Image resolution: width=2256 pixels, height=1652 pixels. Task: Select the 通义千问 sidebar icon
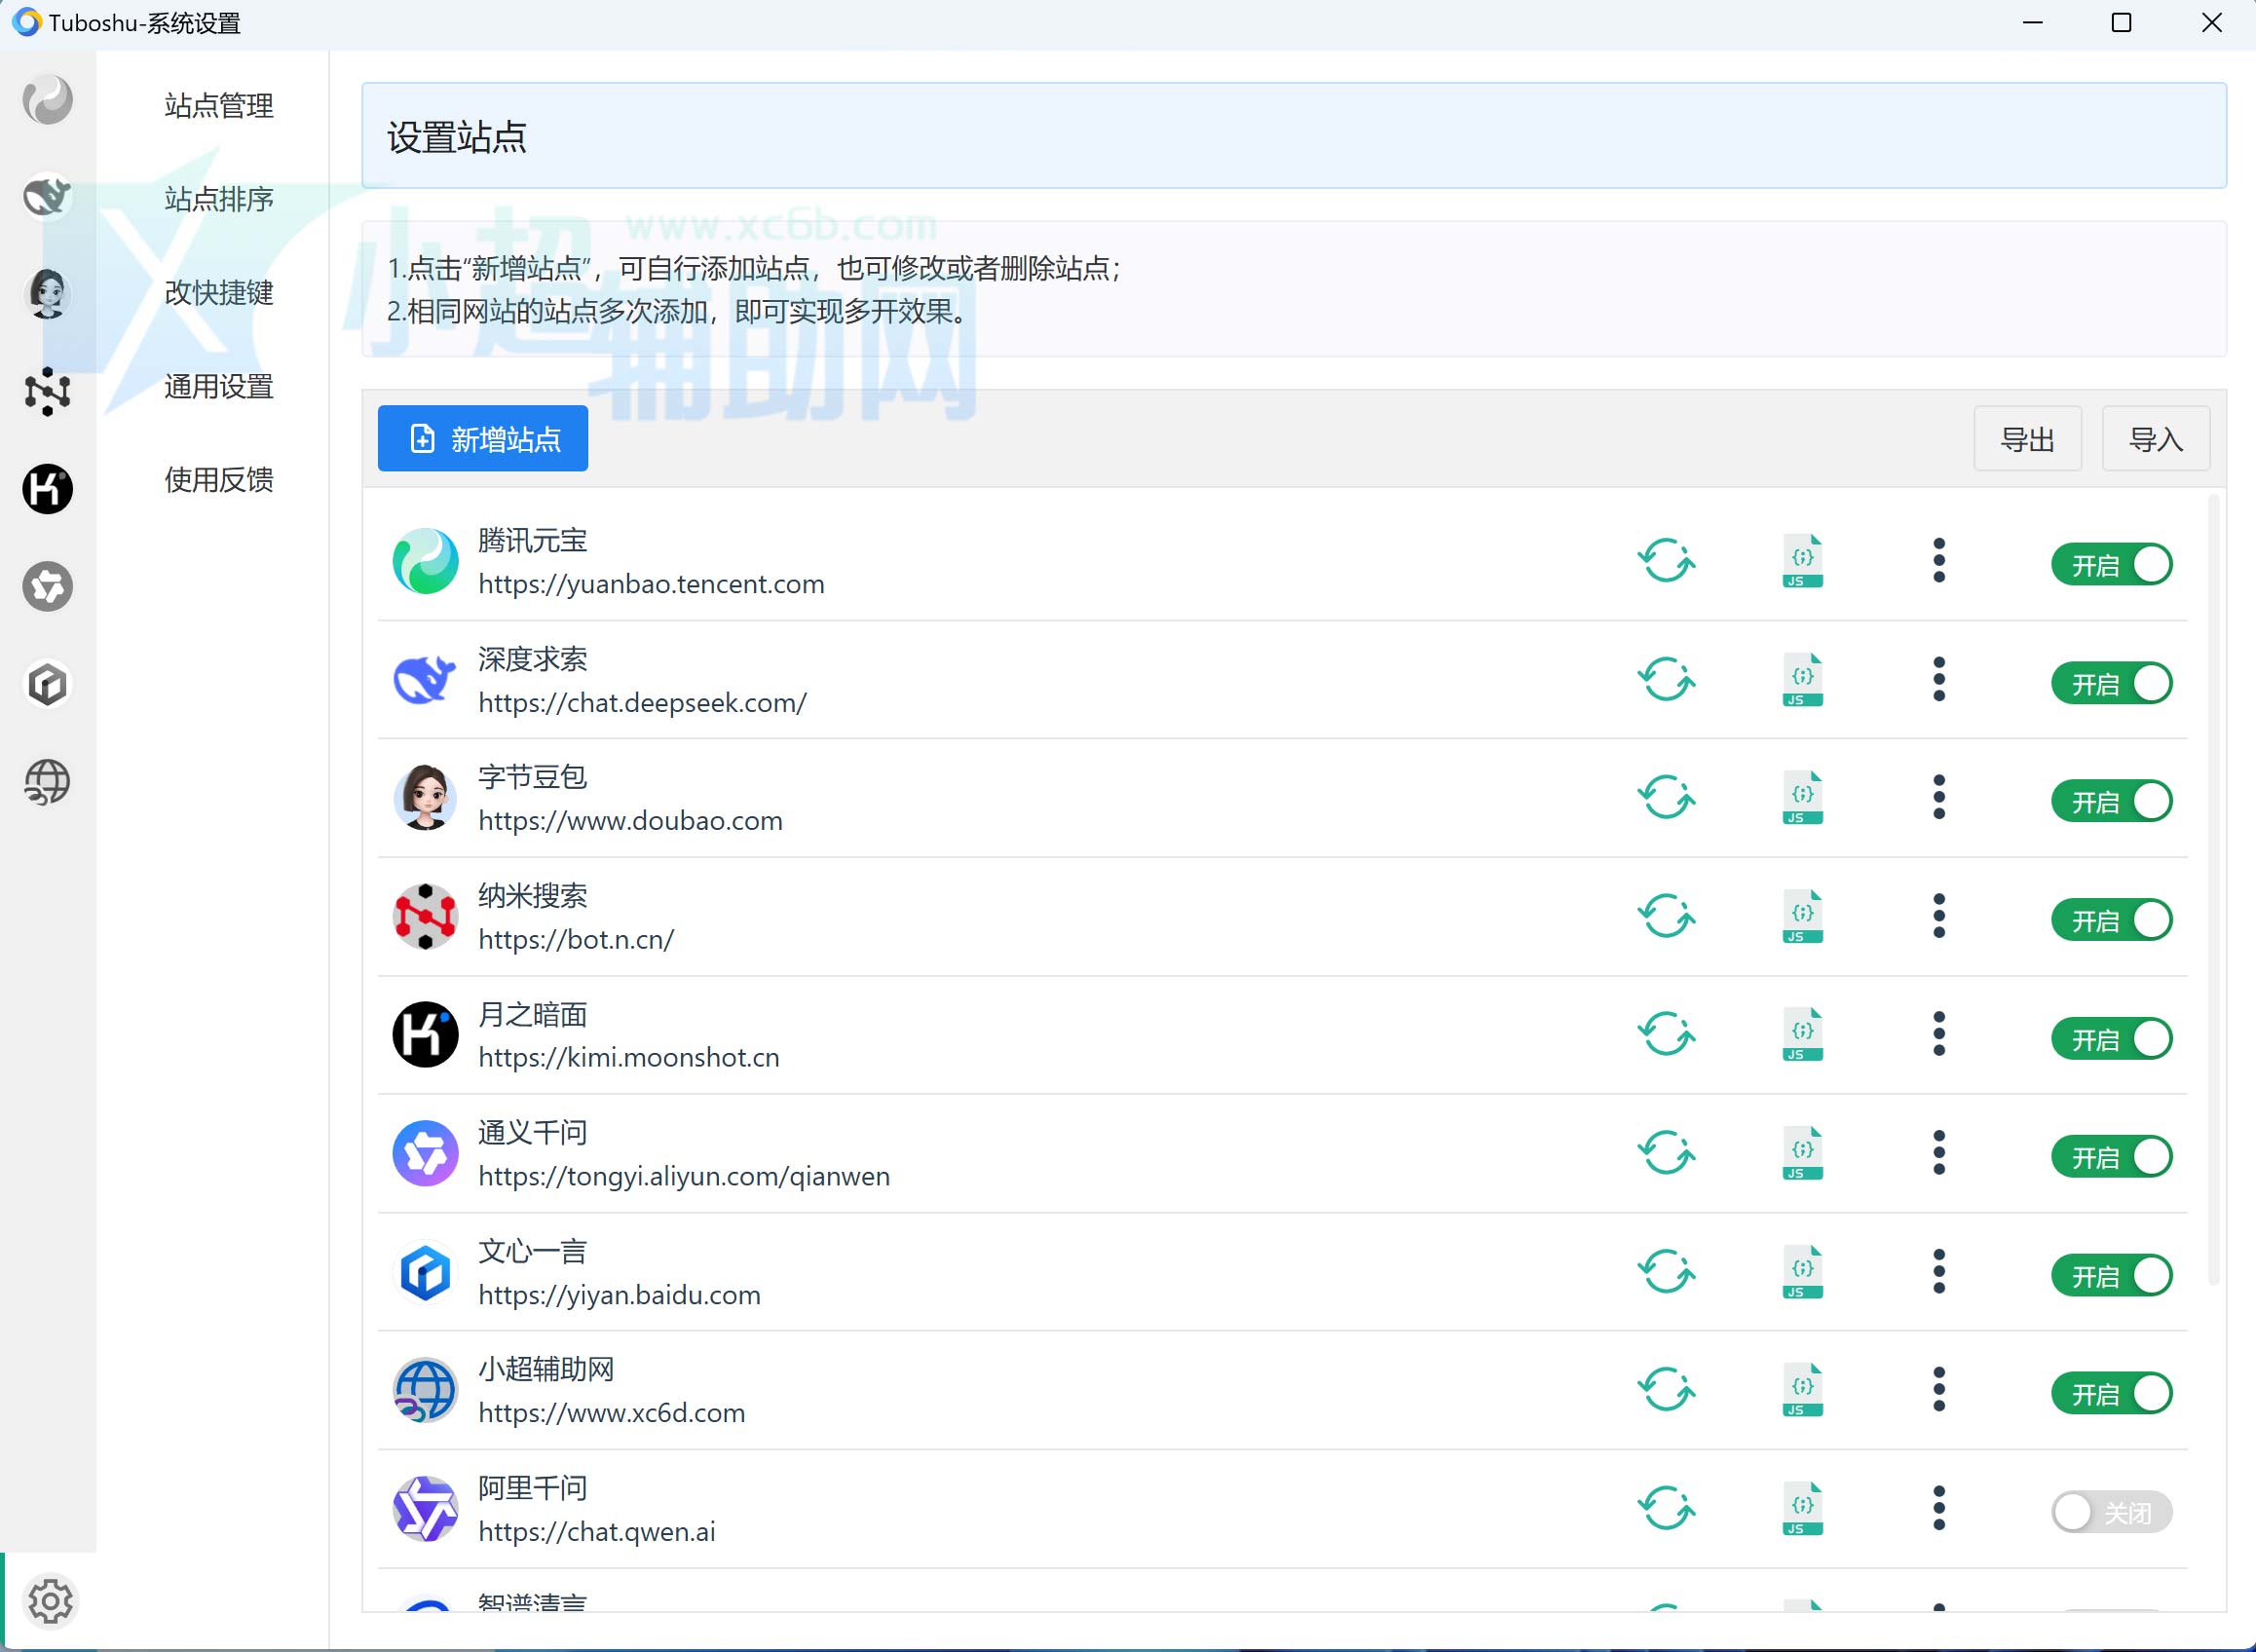coord(47,587)
